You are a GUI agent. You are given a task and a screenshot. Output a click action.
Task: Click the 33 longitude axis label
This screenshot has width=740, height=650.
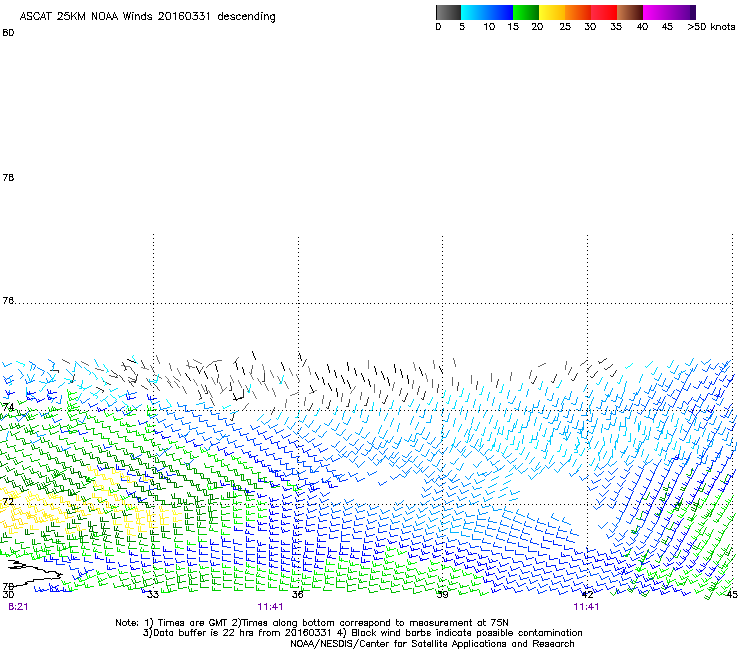[153, 594]
